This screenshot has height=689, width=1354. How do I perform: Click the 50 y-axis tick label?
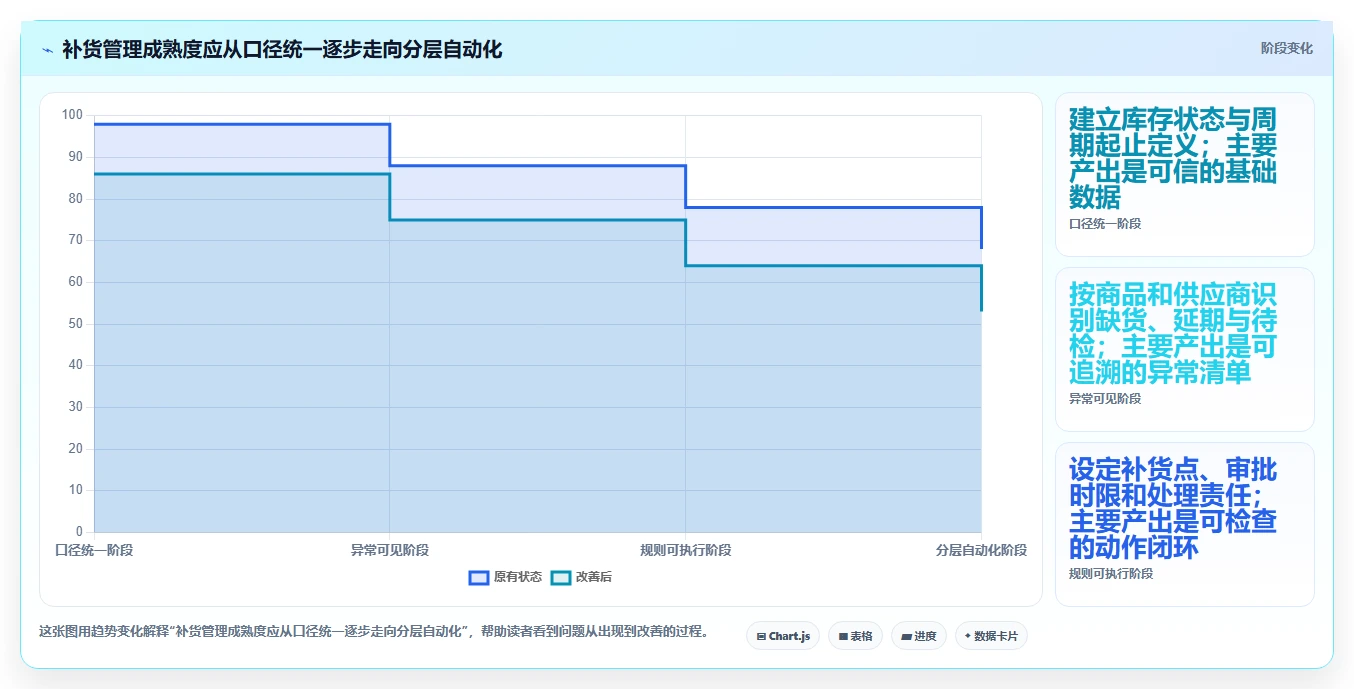coord(76,324)
